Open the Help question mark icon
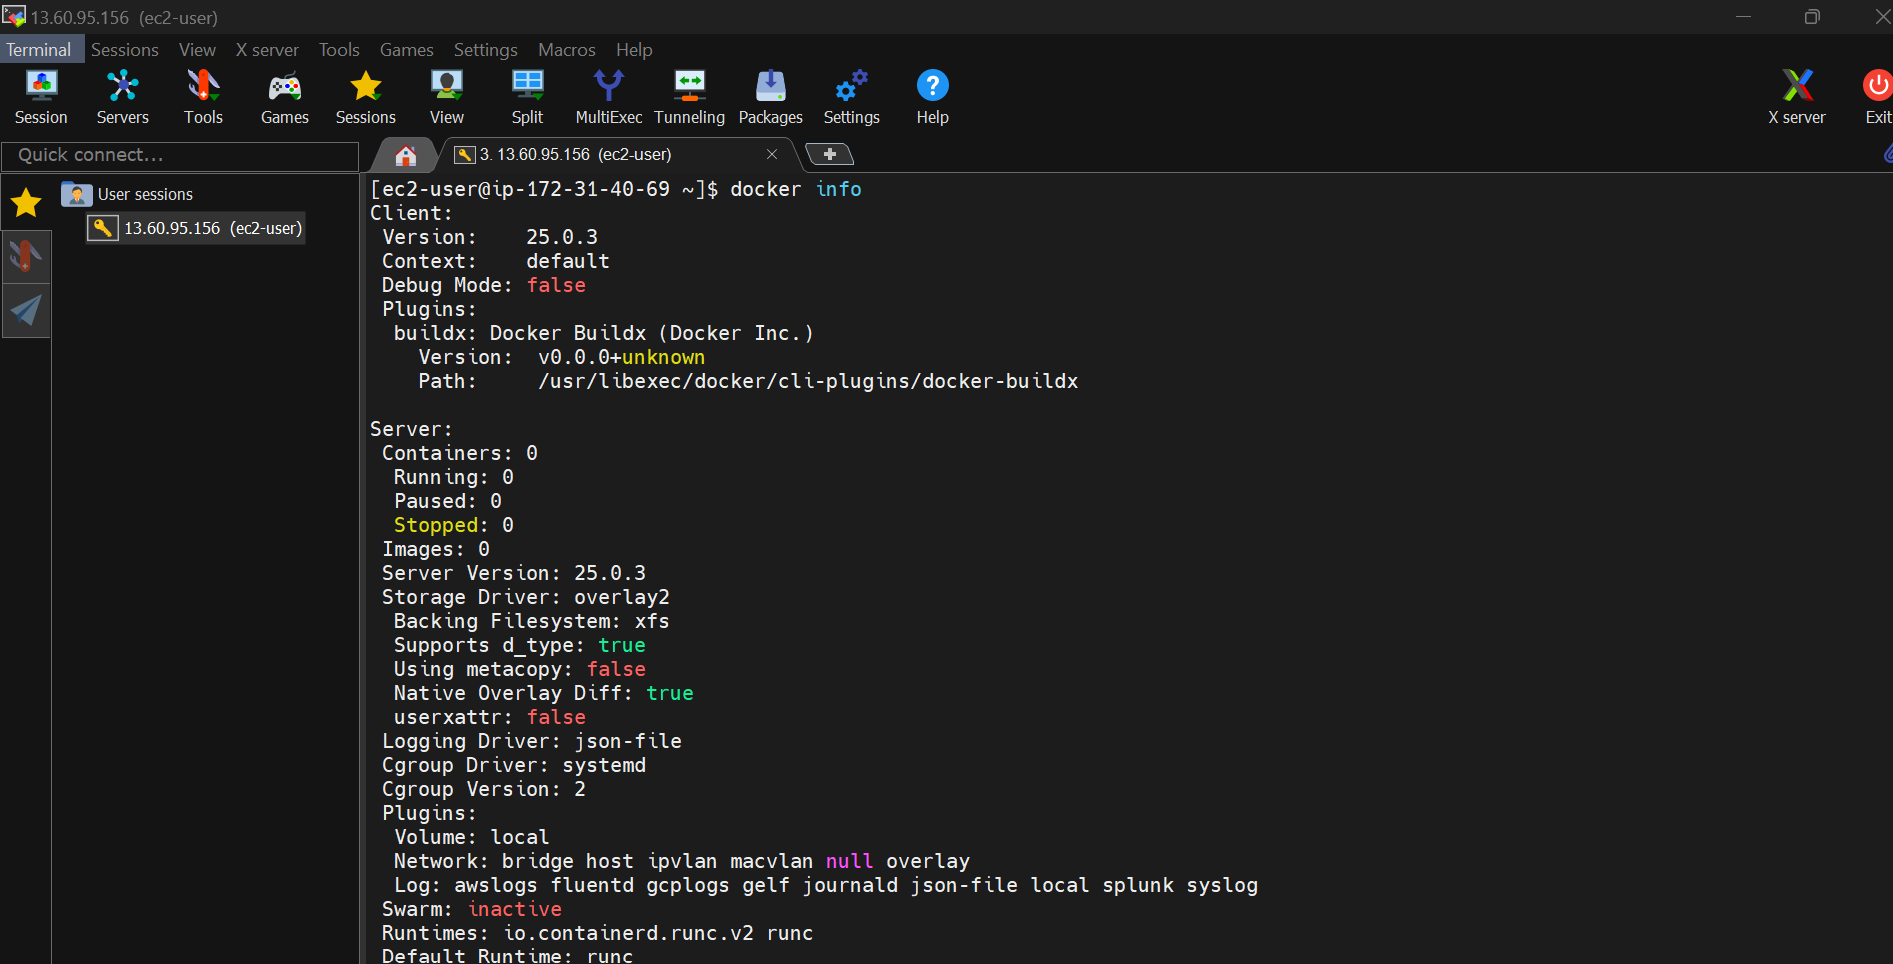Screen dimensions: 1893x964 [x=932, y=97]
